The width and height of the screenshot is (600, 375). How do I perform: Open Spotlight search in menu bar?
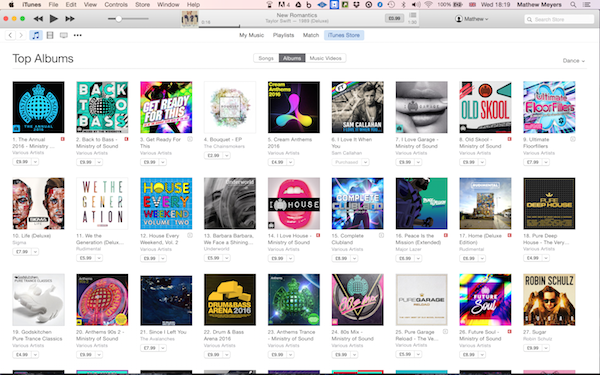pos(573,5)
